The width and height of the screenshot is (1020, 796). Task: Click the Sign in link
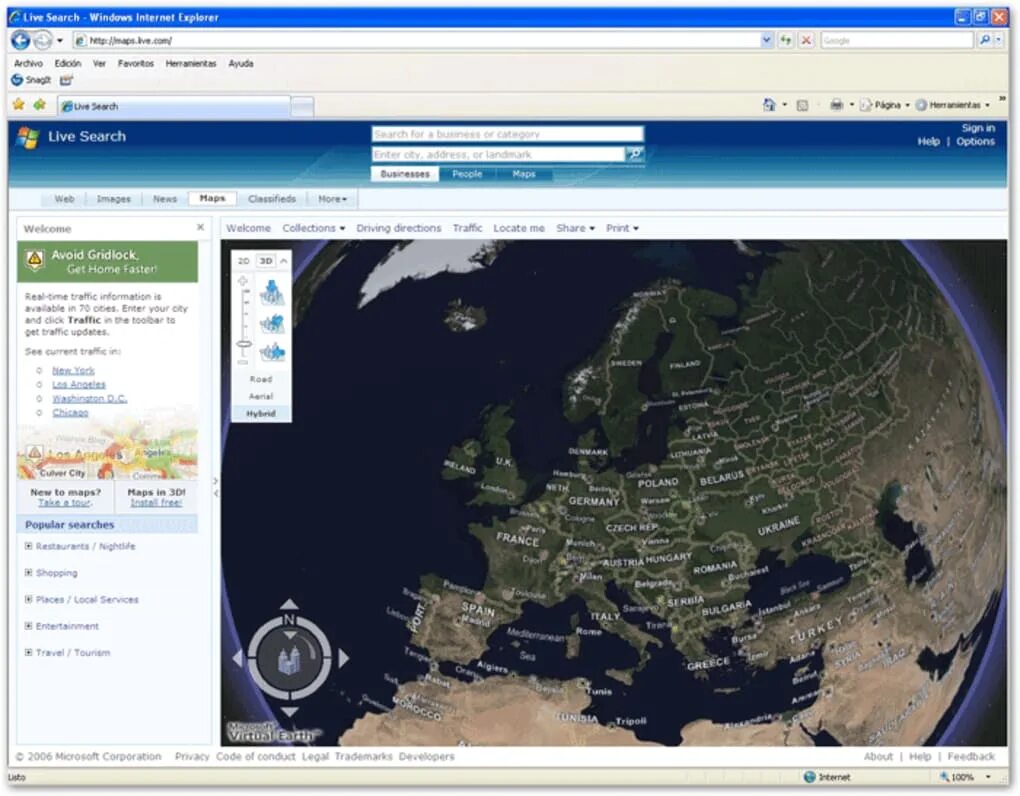click(978, 128)
